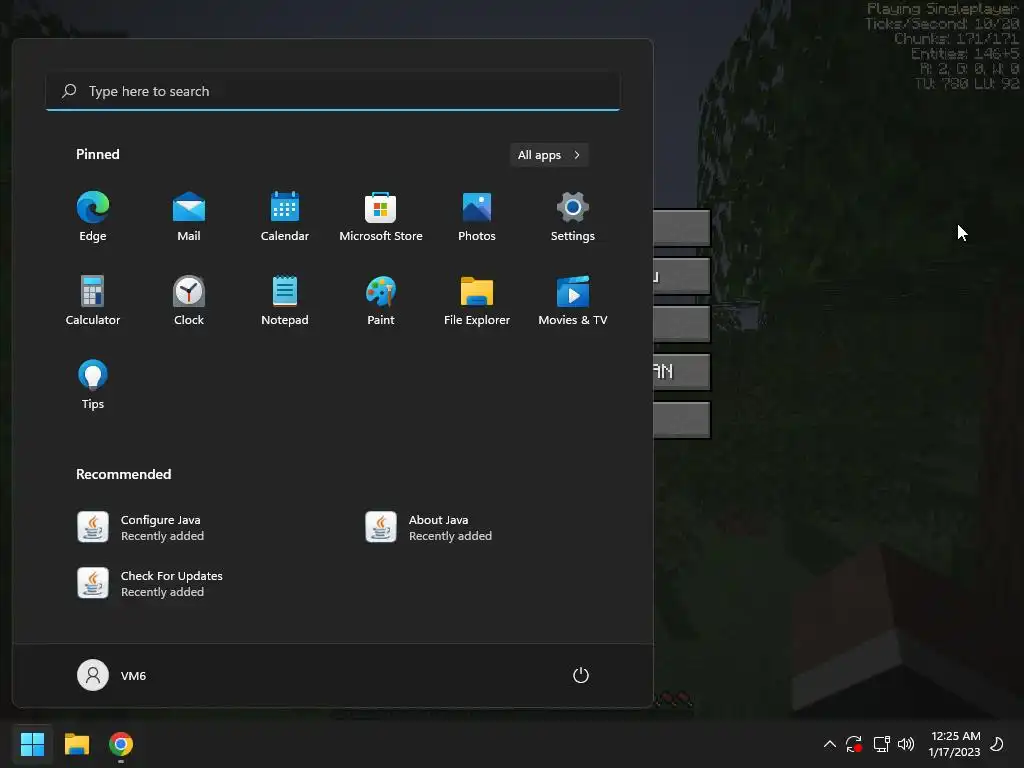The height and width of the screenshot is (768, 1024).
Task: Switch to Google Chrome on the taskbar
Action: 121,744
